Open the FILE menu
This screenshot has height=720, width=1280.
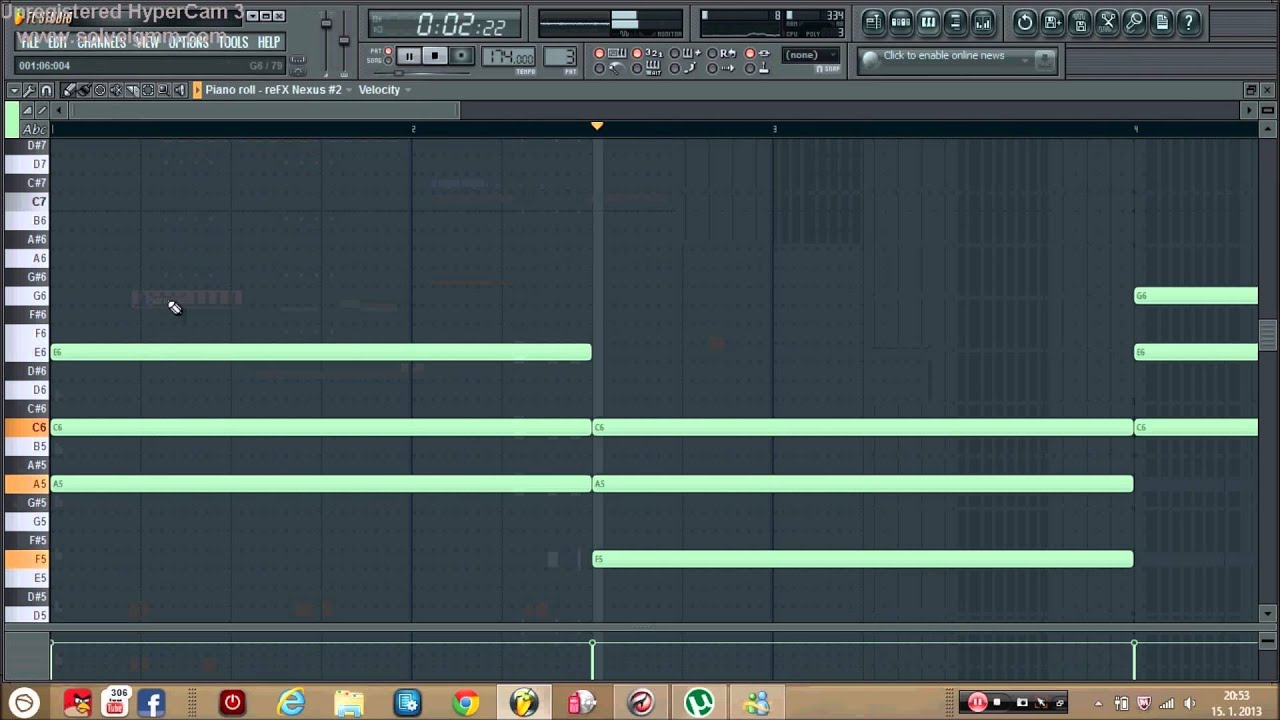(x=30, y=42)
